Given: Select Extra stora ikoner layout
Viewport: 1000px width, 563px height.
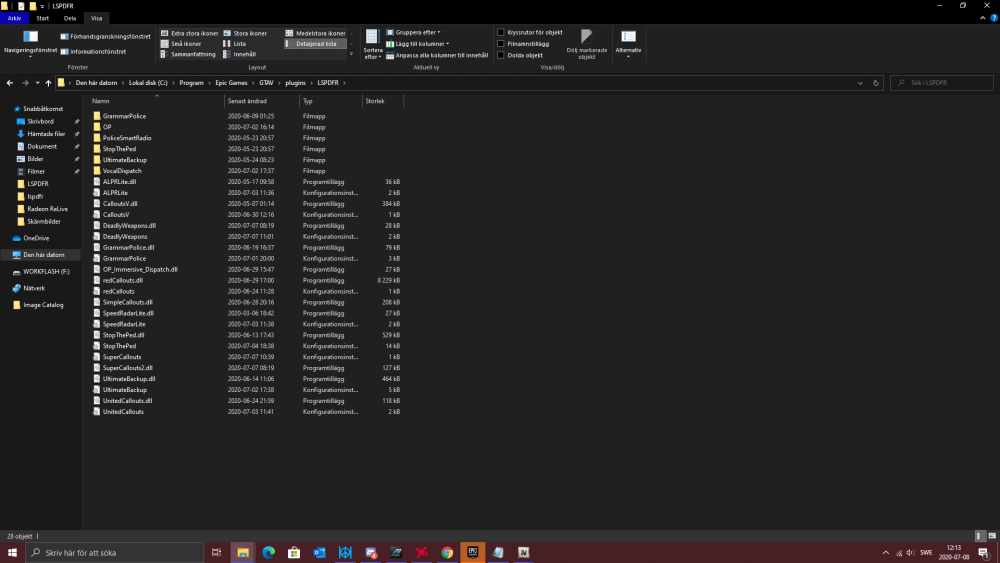Looking at the screenshot, I should [194, 33].
